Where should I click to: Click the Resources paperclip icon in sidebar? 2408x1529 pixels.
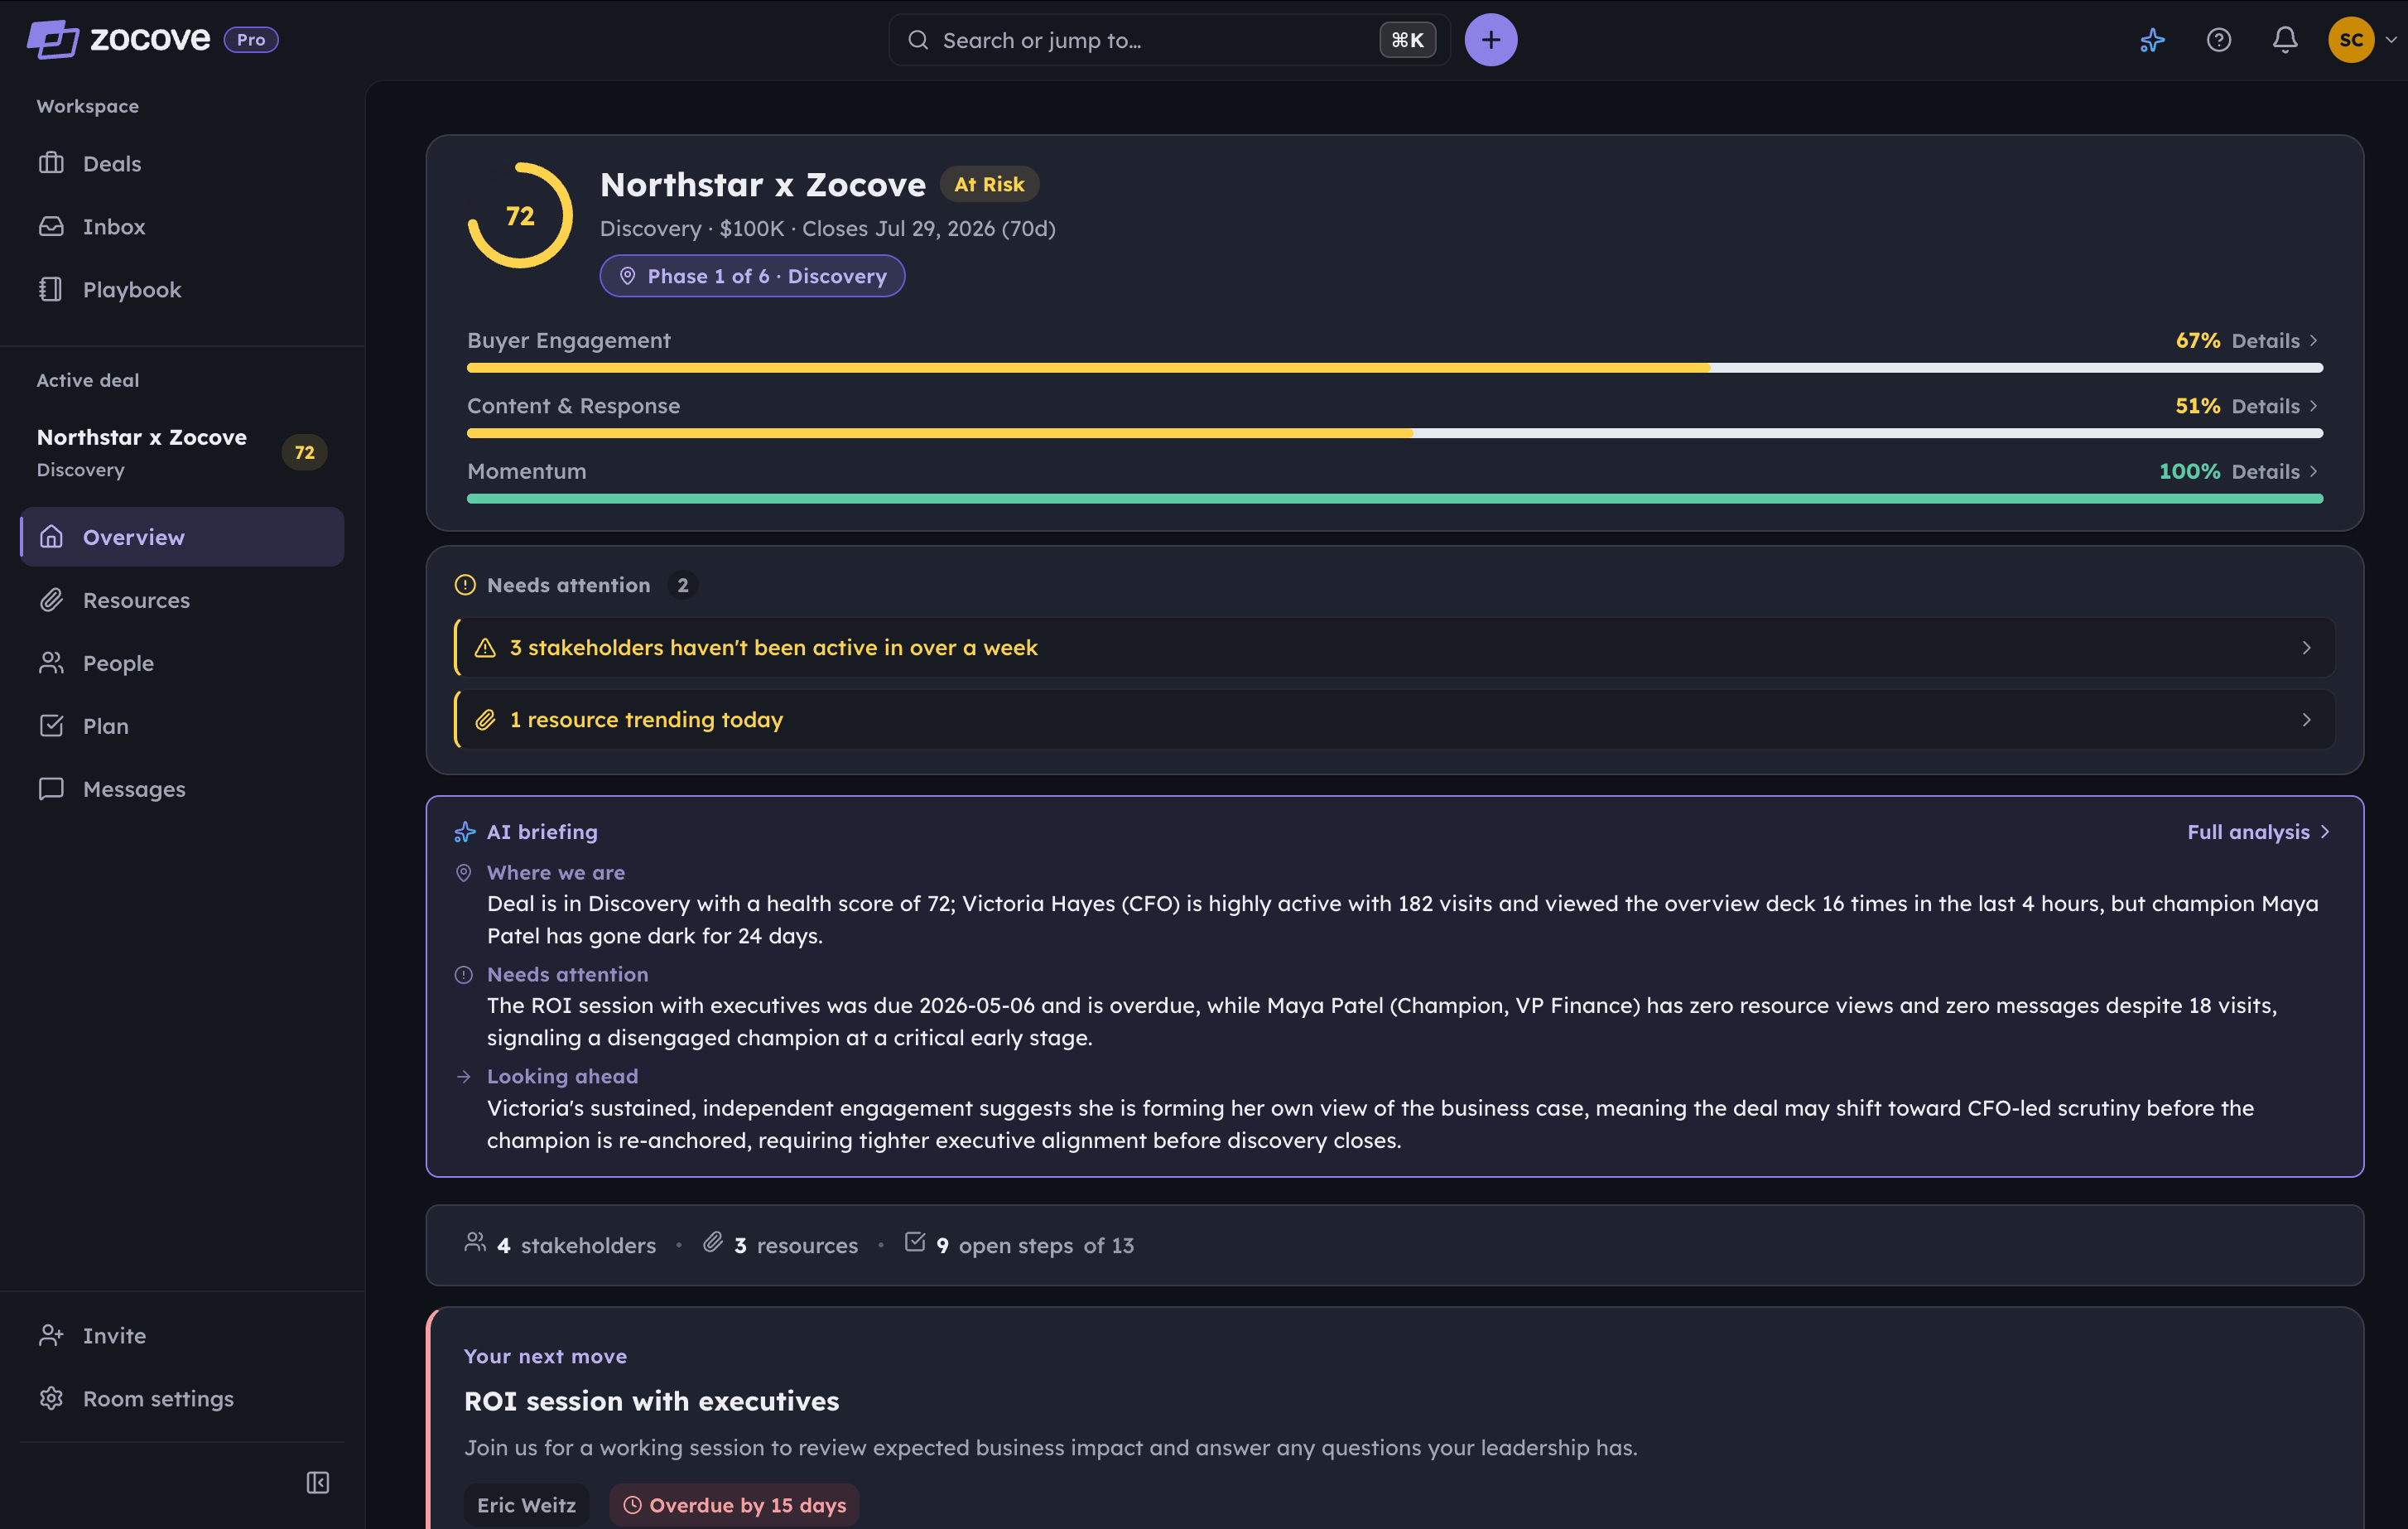[51, 600]
